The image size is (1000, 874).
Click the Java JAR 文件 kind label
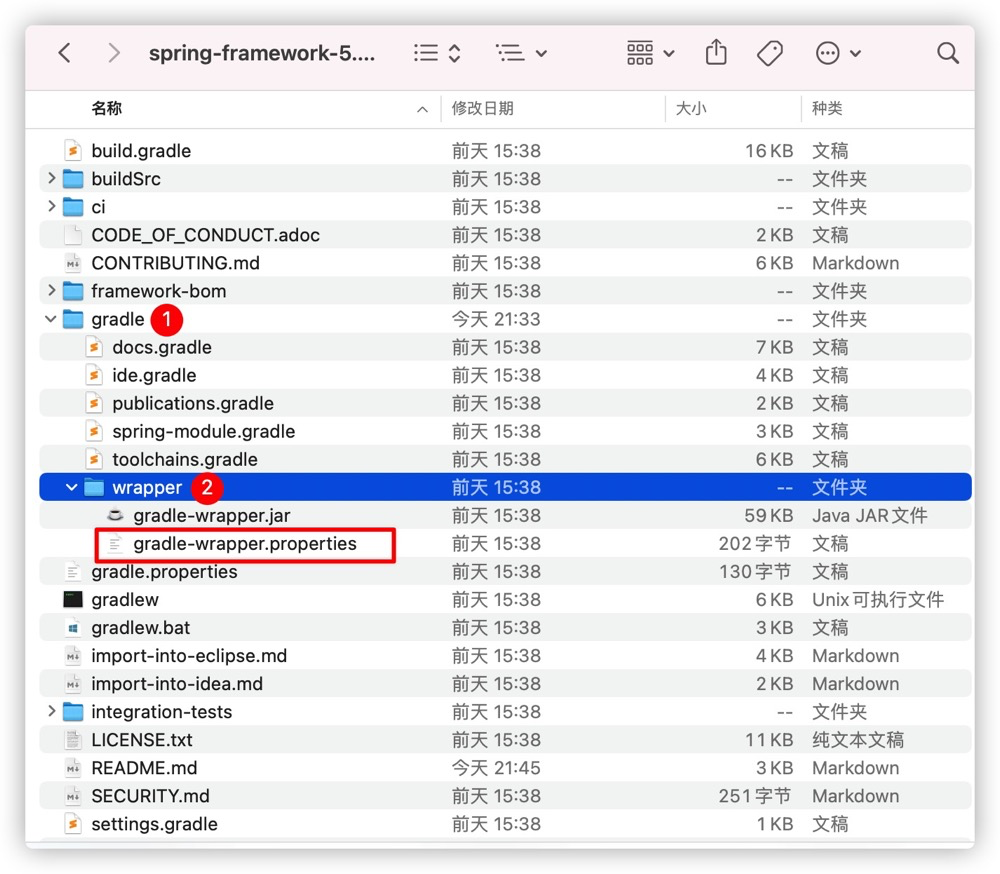point(870,515)
